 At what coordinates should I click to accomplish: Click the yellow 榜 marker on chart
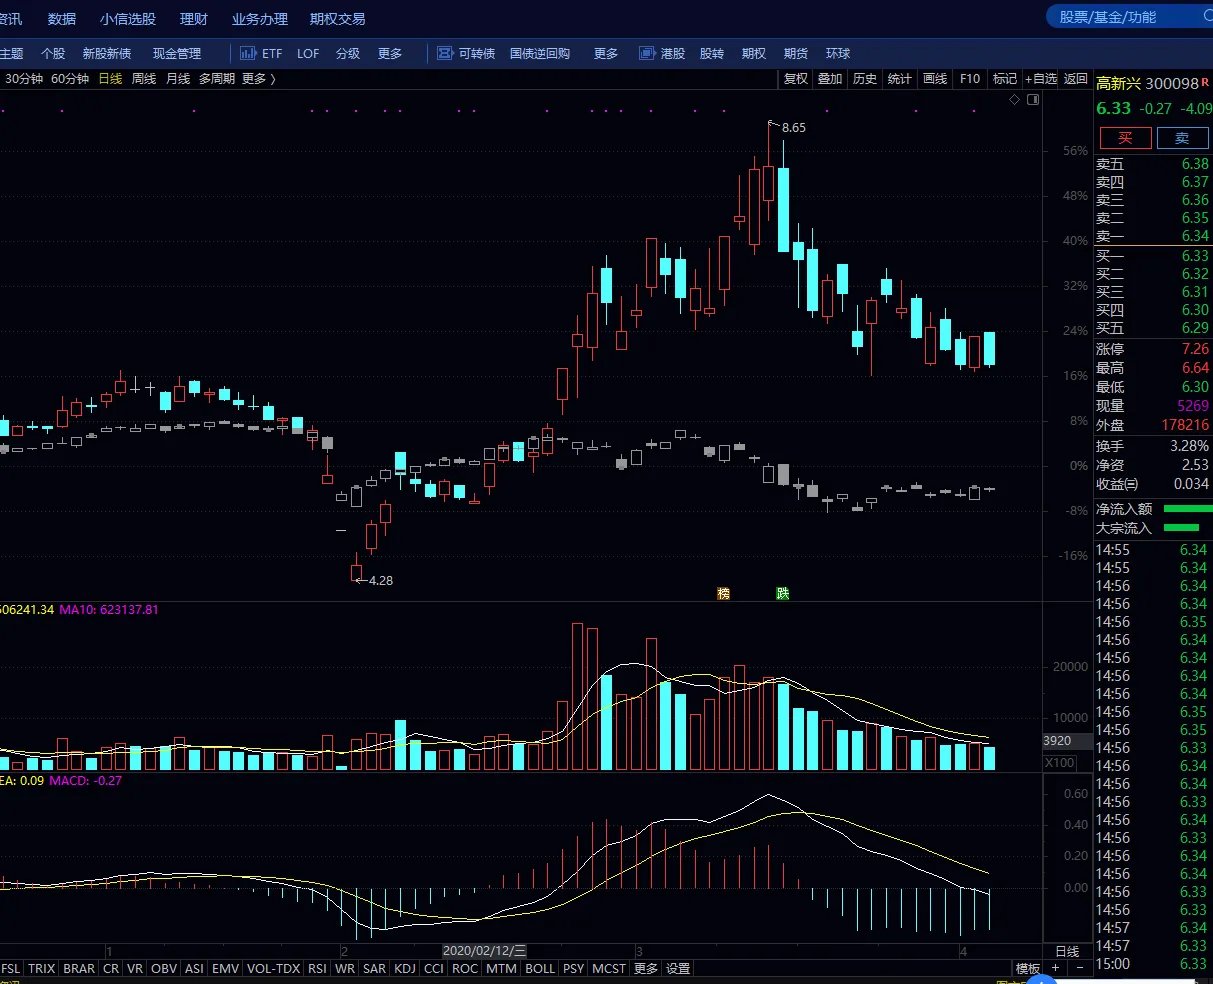click(x=723, y=593)
